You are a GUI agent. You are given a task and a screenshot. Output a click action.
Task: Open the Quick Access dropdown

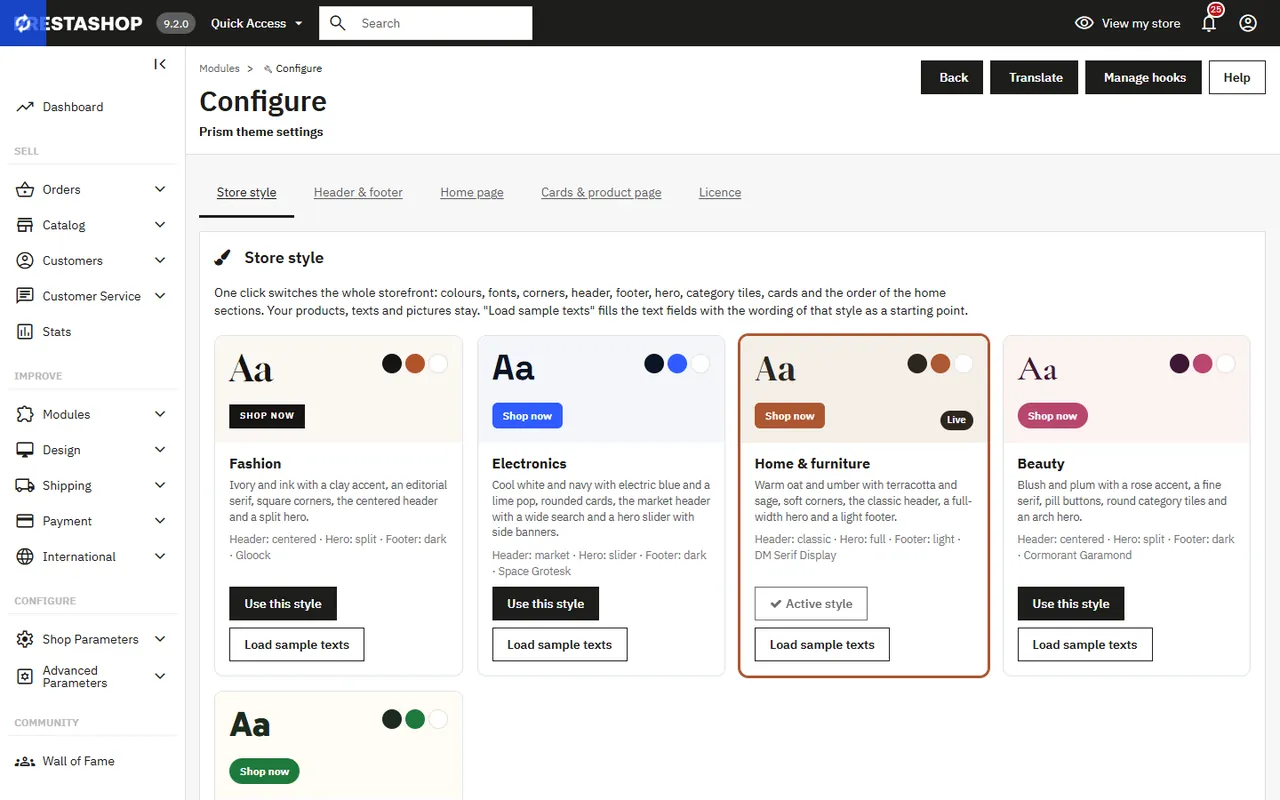[256, 23]
